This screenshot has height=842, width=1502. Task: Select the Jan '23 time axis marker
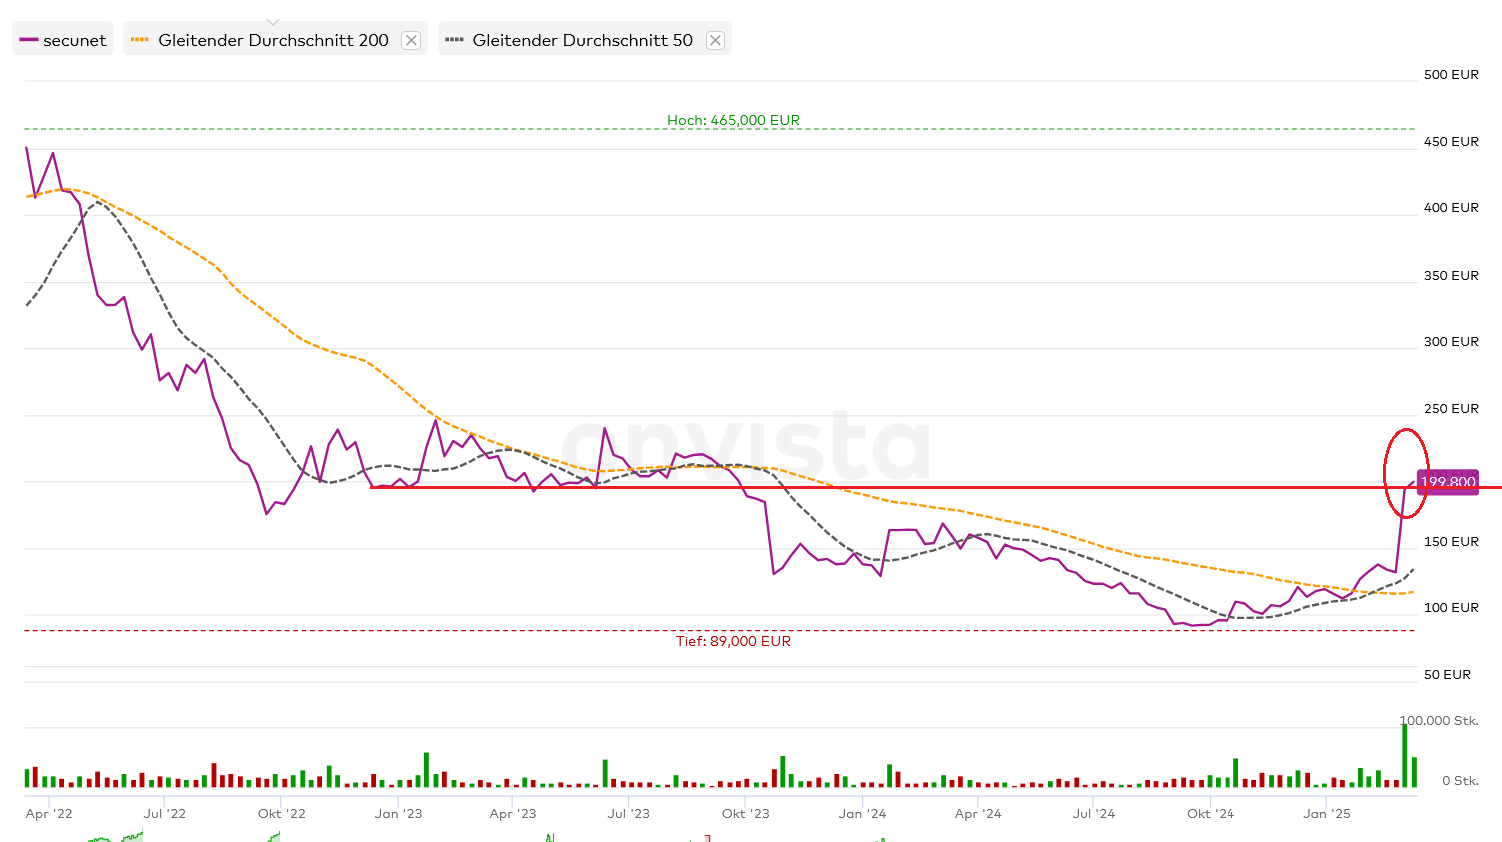(x=398, y=813)
